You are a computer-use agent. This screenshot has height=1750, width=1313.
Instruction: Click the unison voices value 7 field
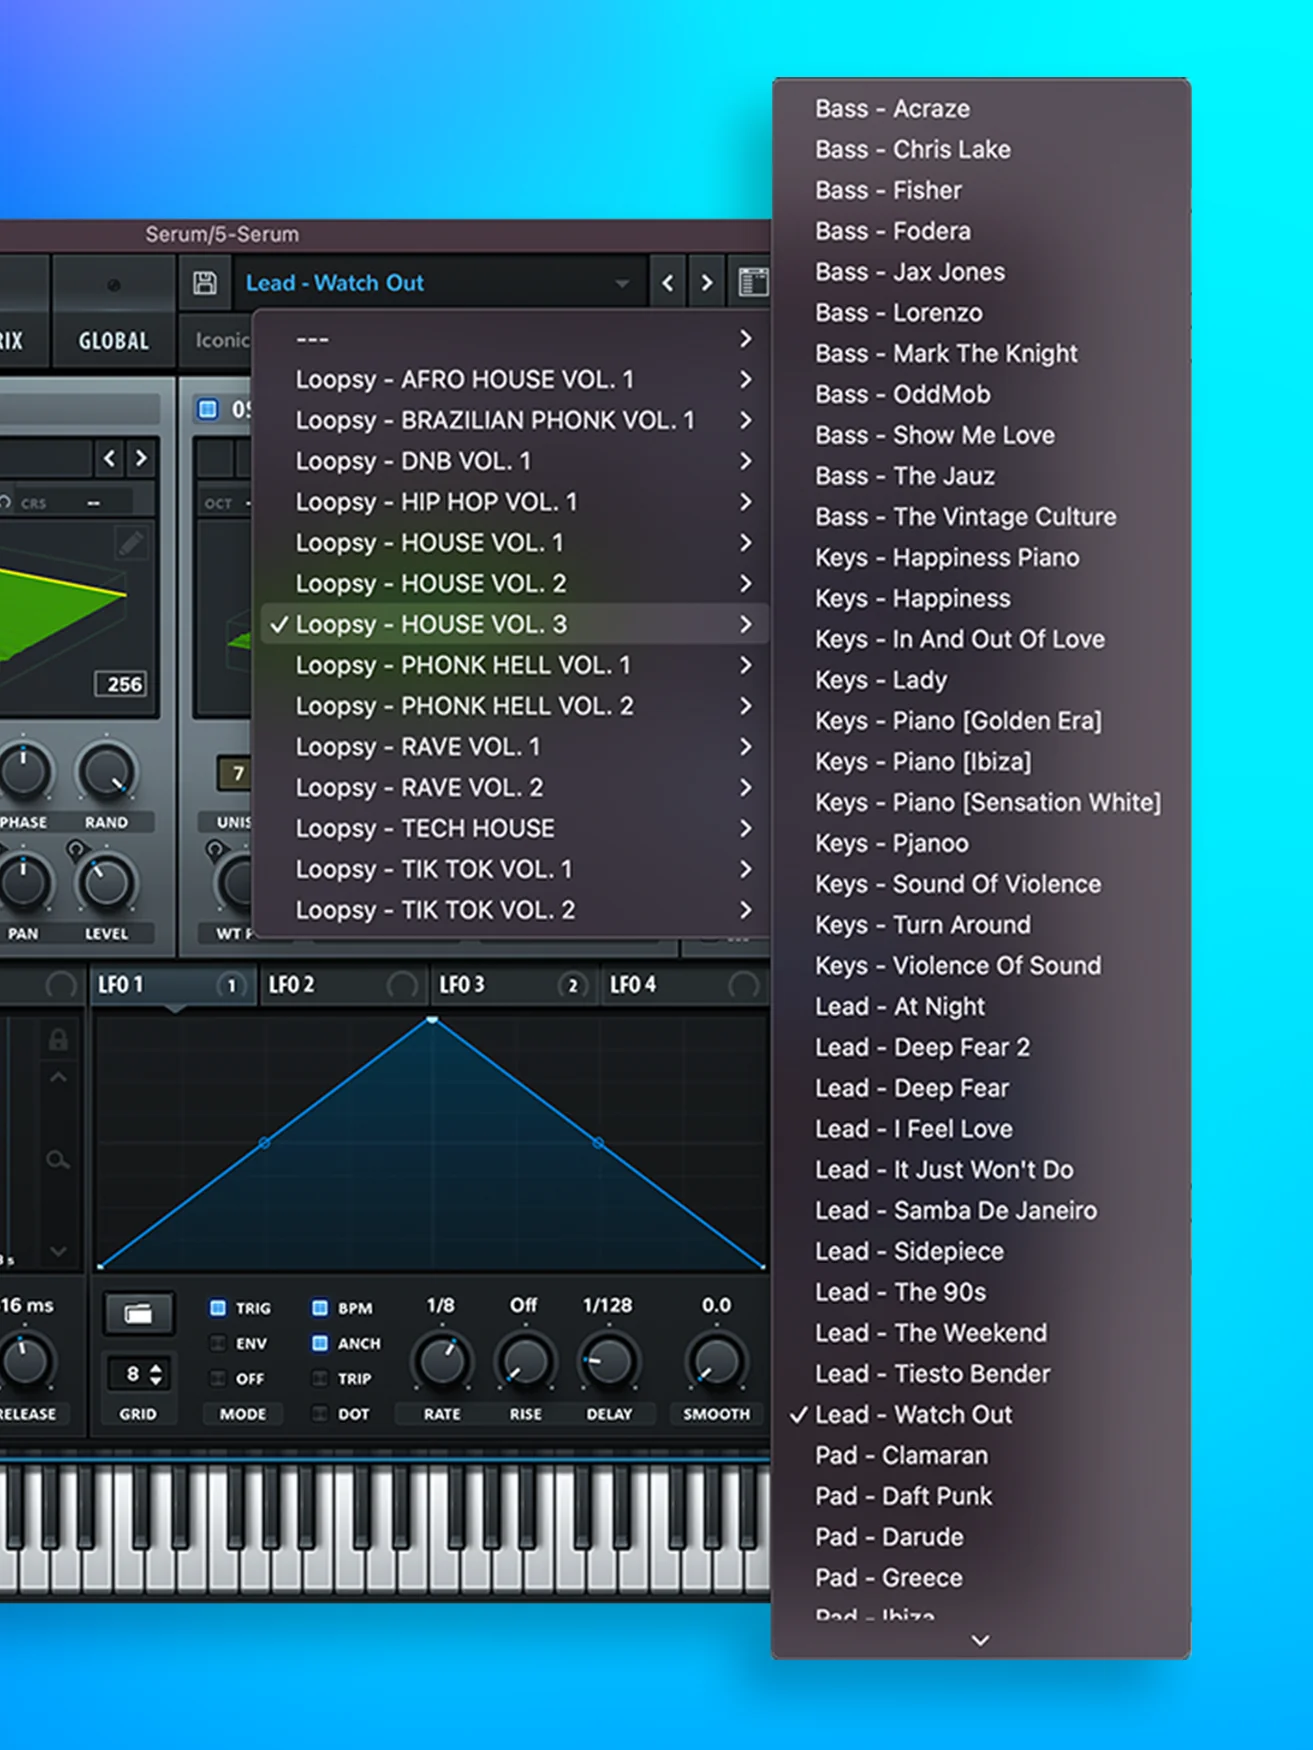237,773
